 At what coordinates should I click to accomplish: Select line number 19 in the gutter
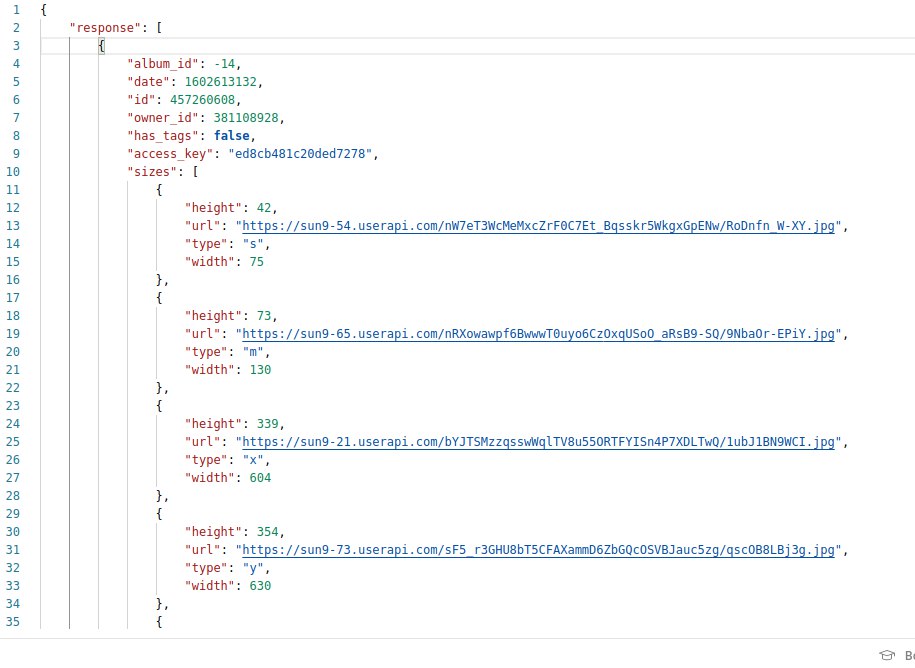click(13, 334)
